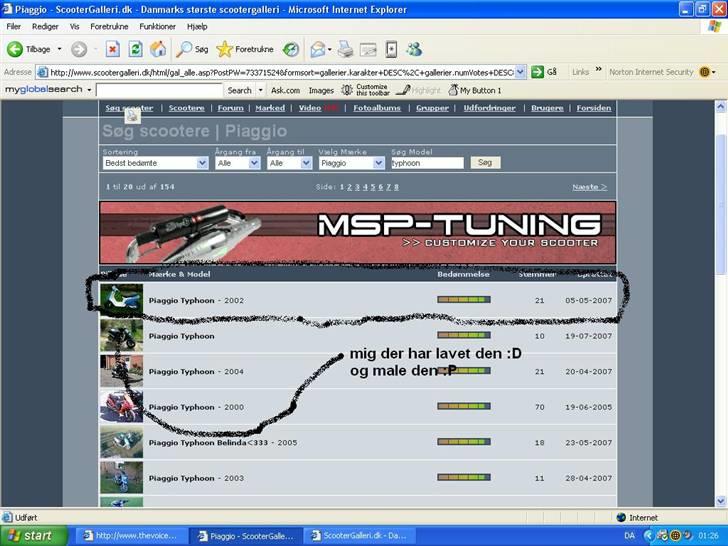The height and width of the screenshot is (546, 728).
Task: Click the Windows Start button
Action: (33, 536)
